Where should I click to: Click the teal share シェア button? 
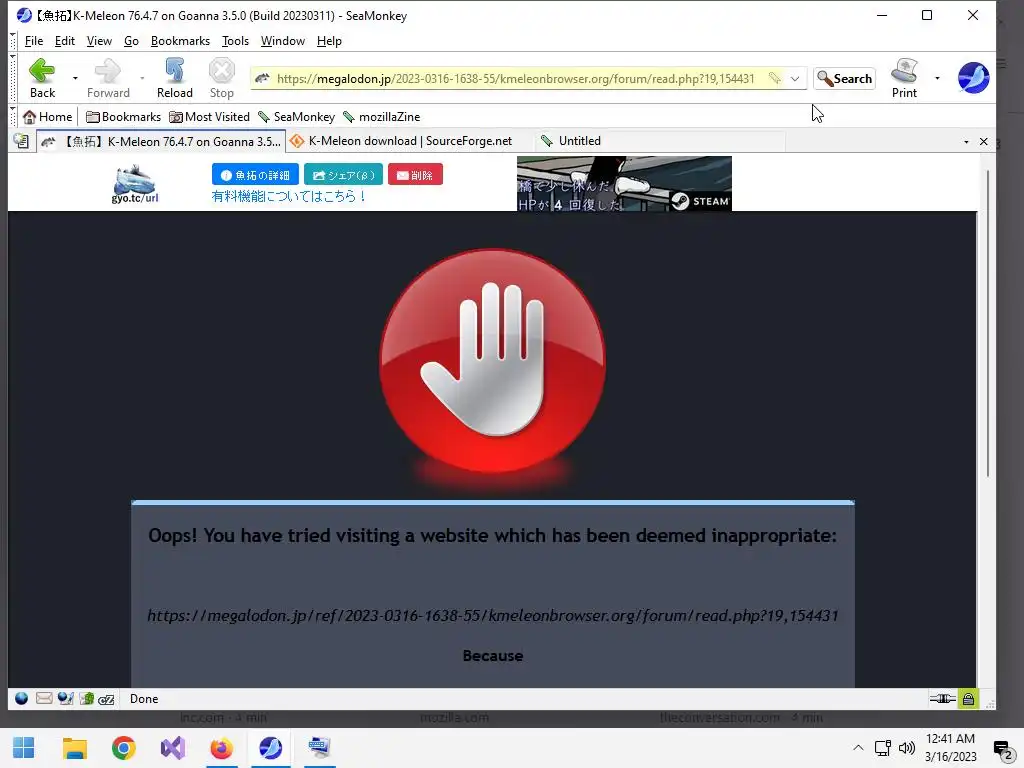pyautogui.click(x=344, y=175)
